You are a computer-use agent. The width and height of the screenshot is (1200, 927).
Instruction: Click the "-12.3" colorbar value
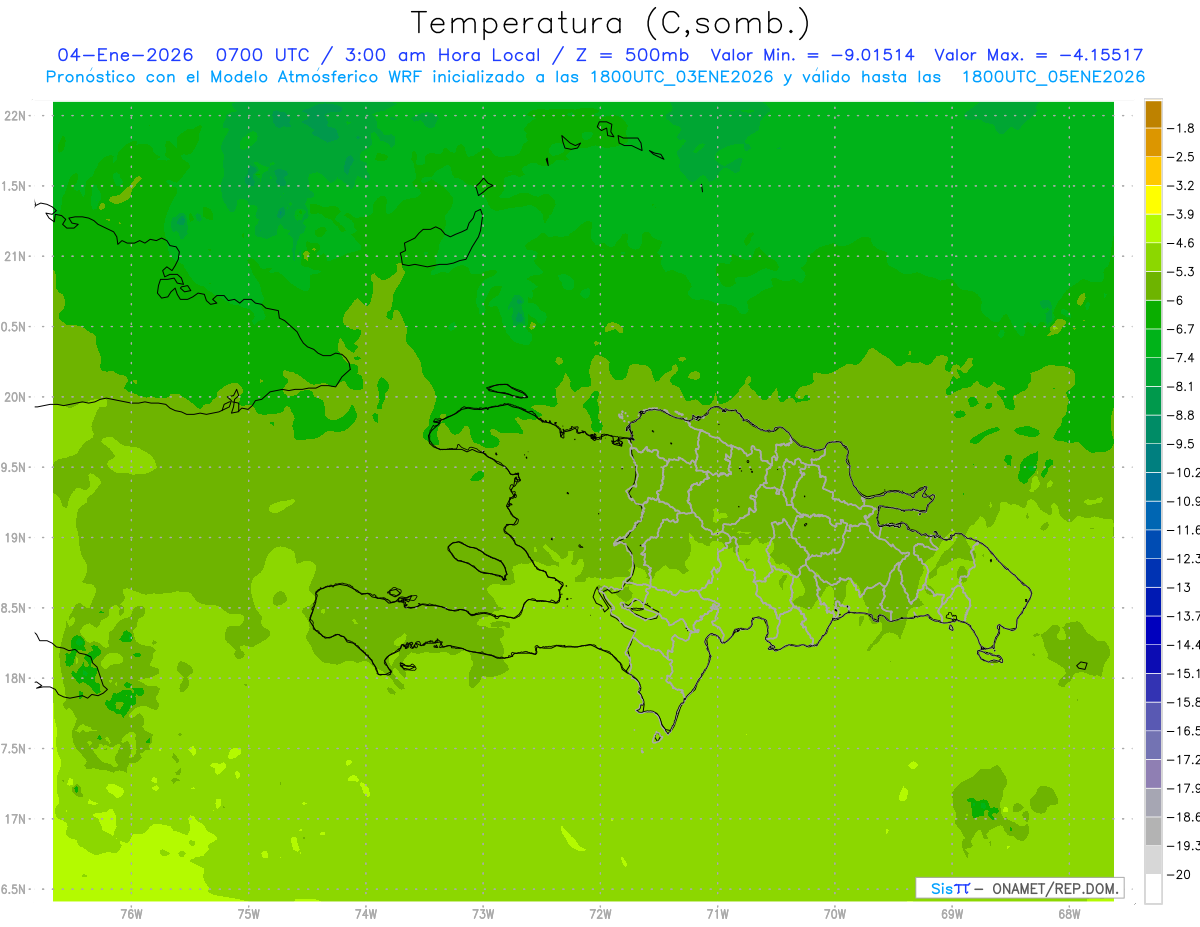(1184, 558)
